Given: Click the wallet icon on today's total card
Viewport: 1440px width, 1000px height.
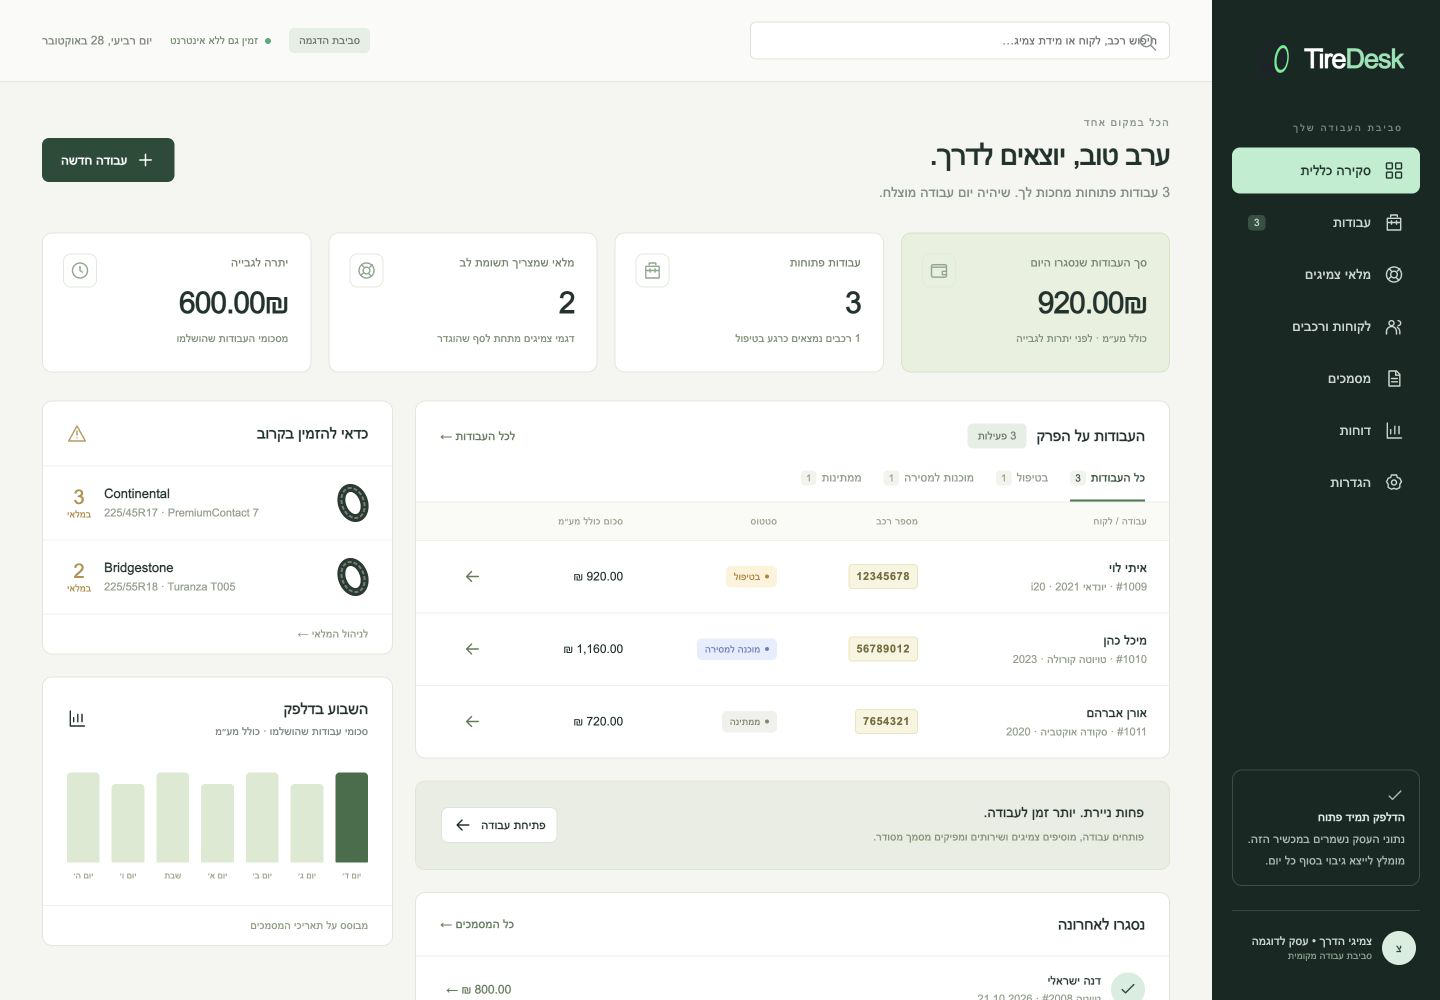Looking at the screenshot, I should [x=939, y=271].
